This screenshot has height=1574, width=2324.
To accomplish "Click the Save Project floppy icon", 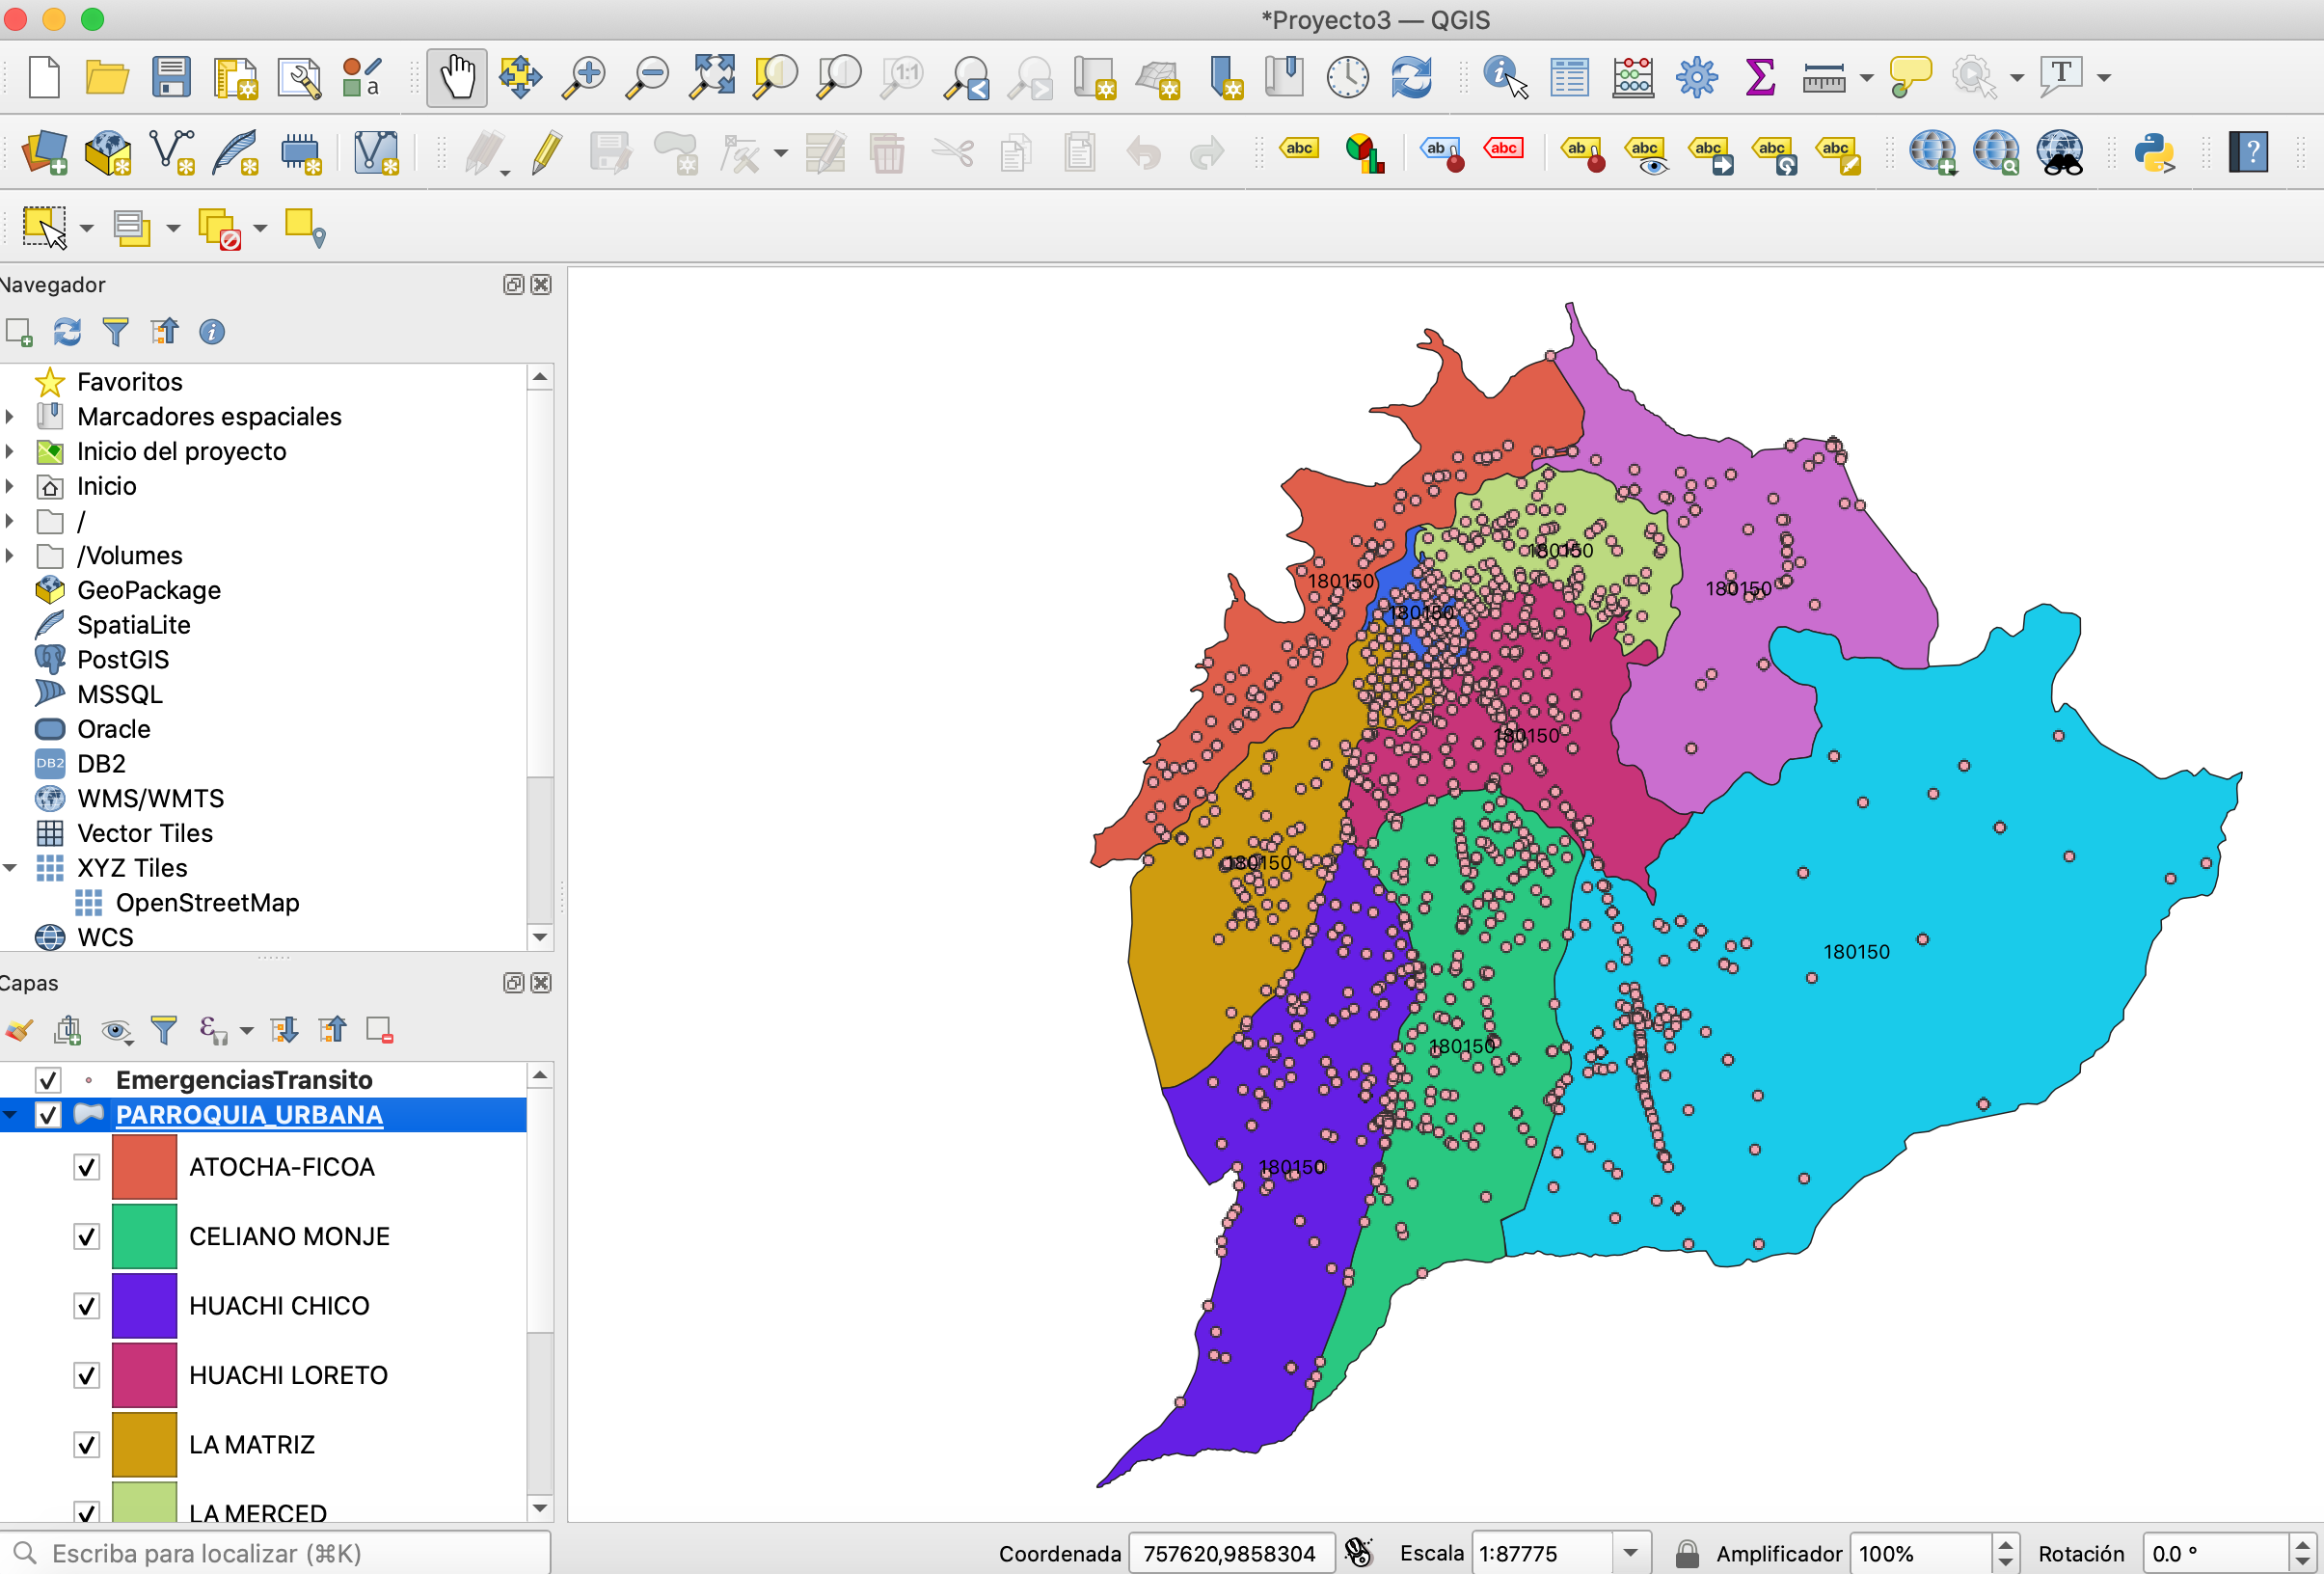I will [171, 77].
